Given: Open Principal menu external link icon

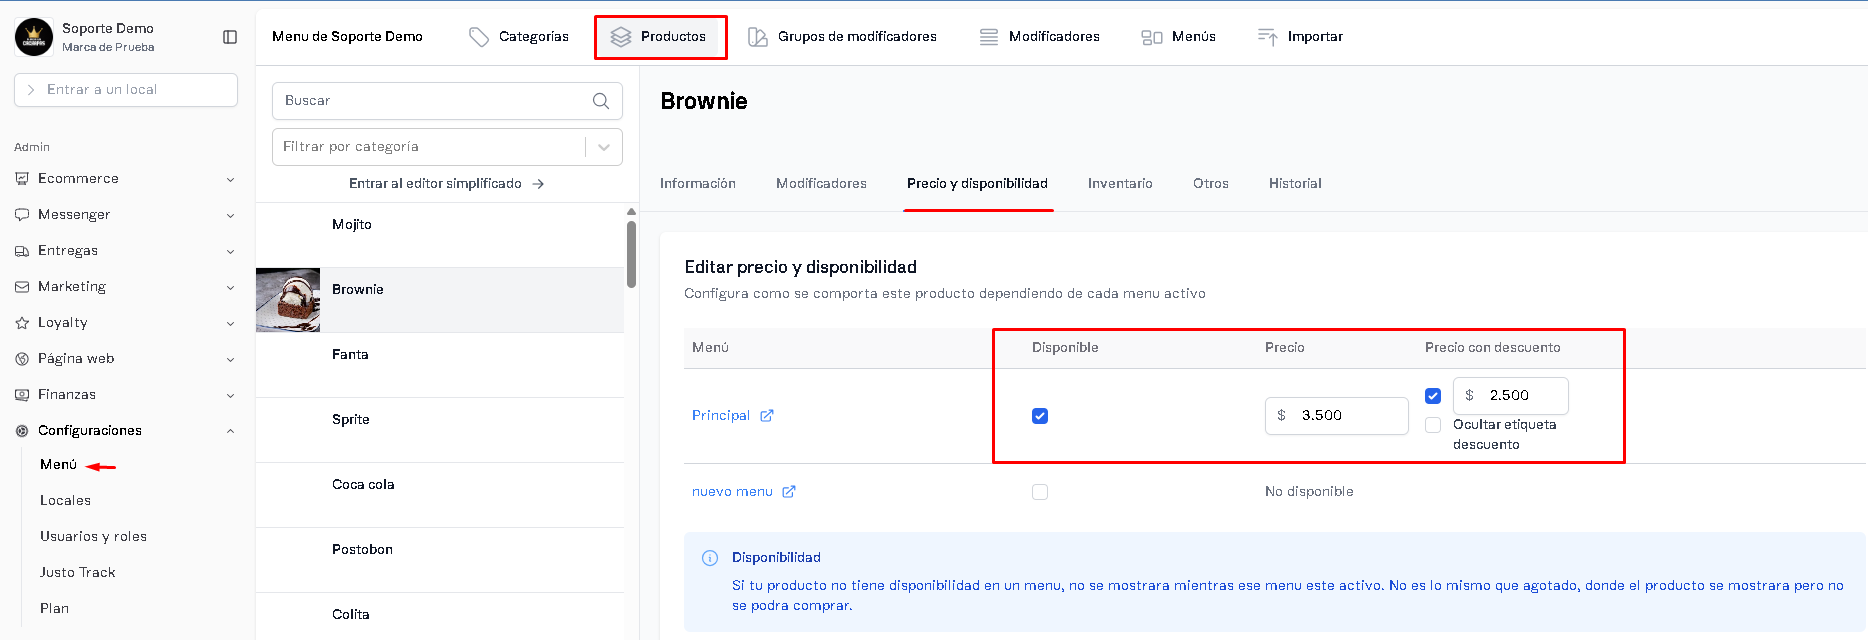Looking at the screenshot, I should point(767,416).
